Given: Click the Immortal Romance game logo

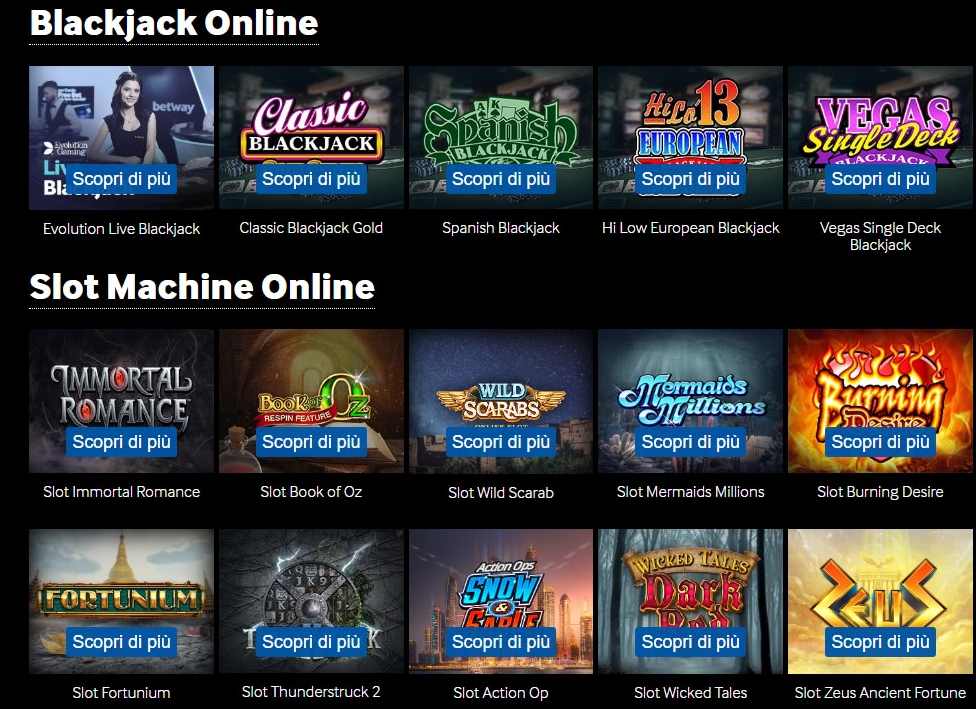Looking at the screenshot, I should (x=121, y=395).
